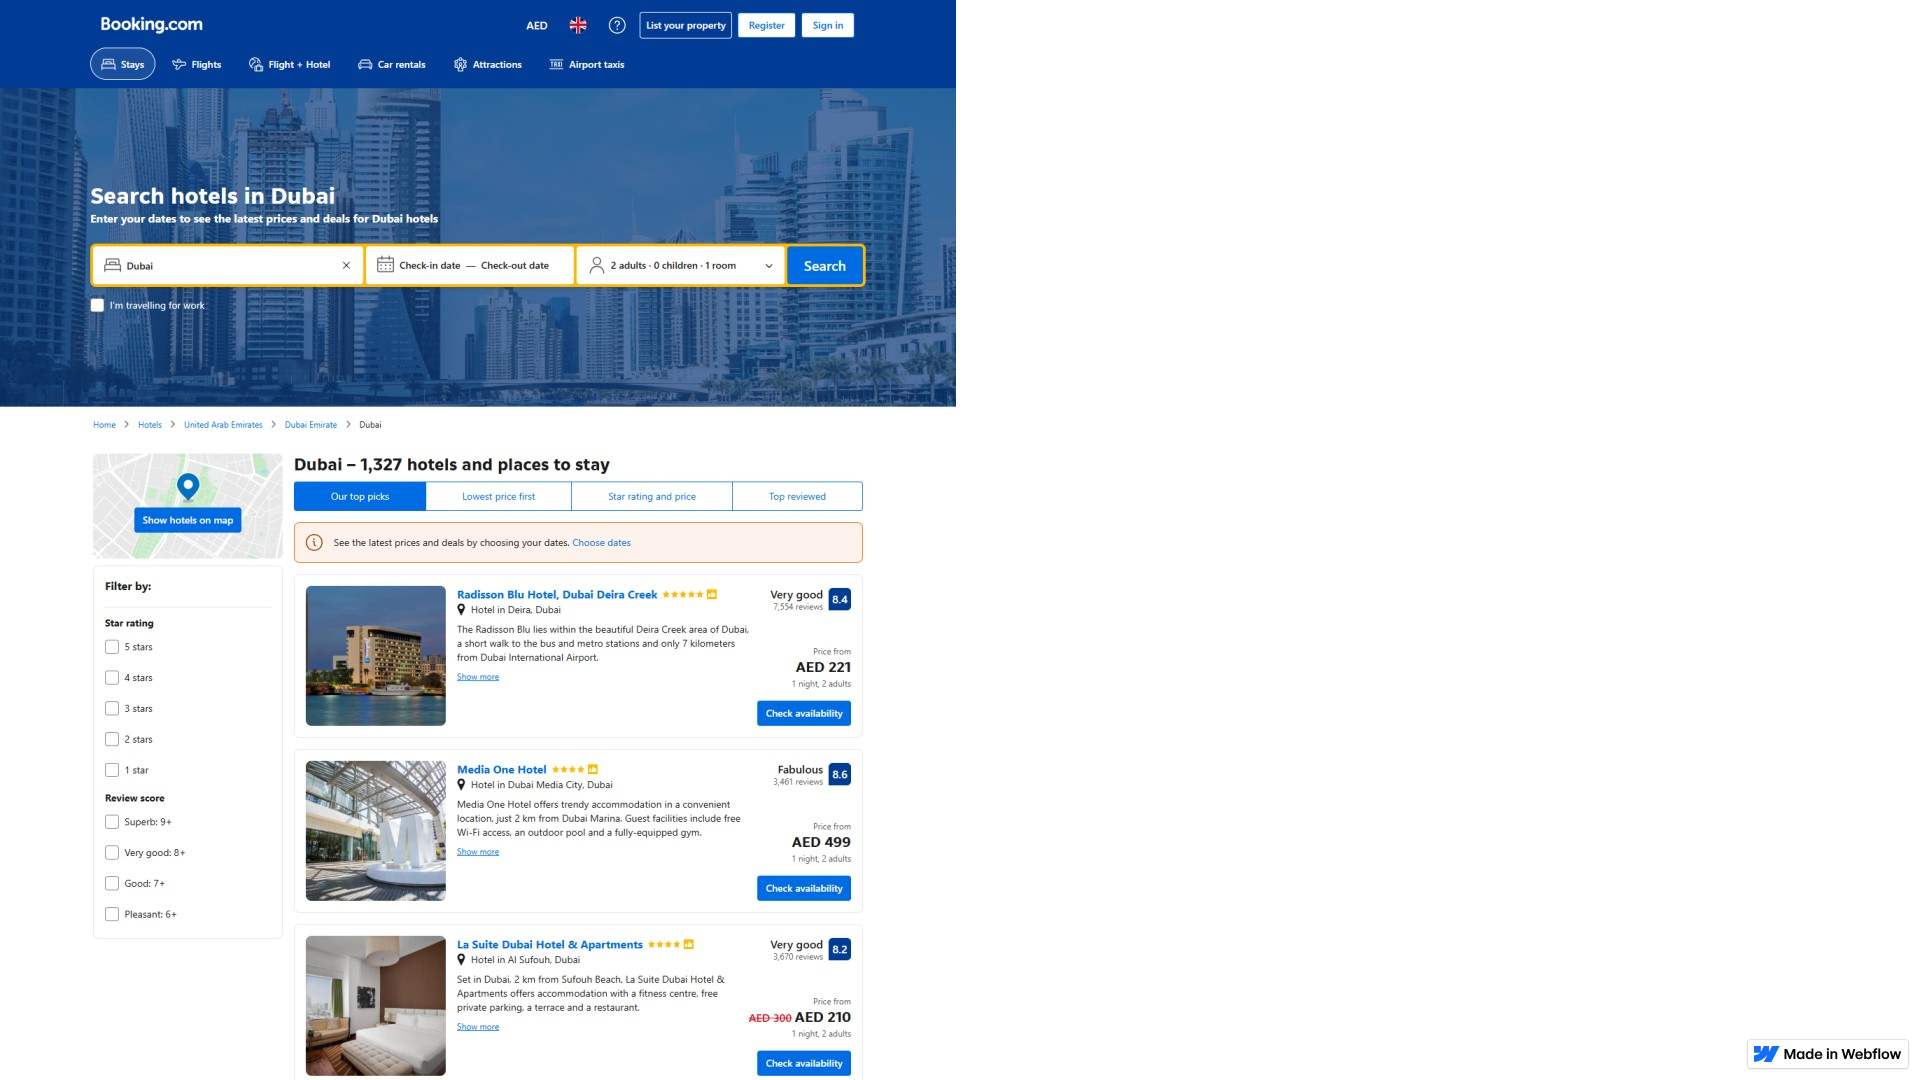Click the Made in Webflow badge
Viewport: 1920px width, 1080px height.
(1828, 1054)
